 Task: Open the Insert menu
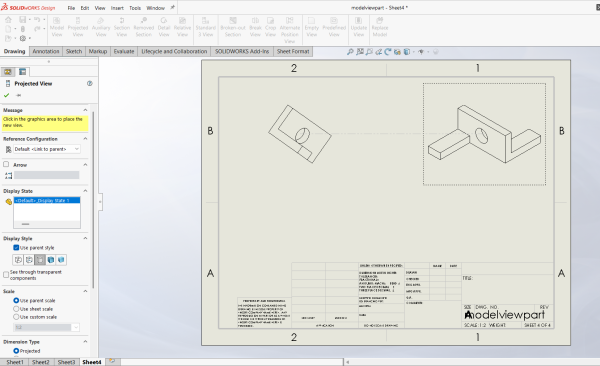pos(117,8)
